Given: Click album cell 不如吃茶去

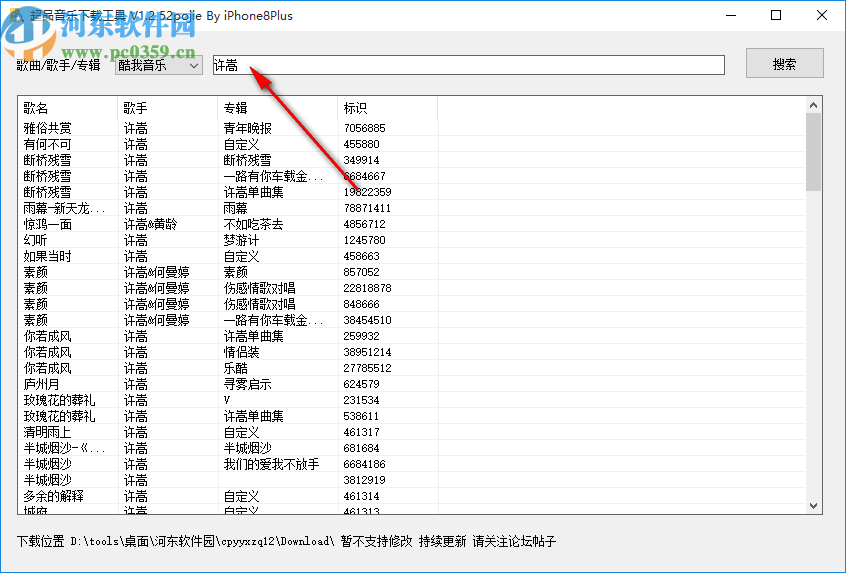Looking at the screenshot, I should (254, 224).
